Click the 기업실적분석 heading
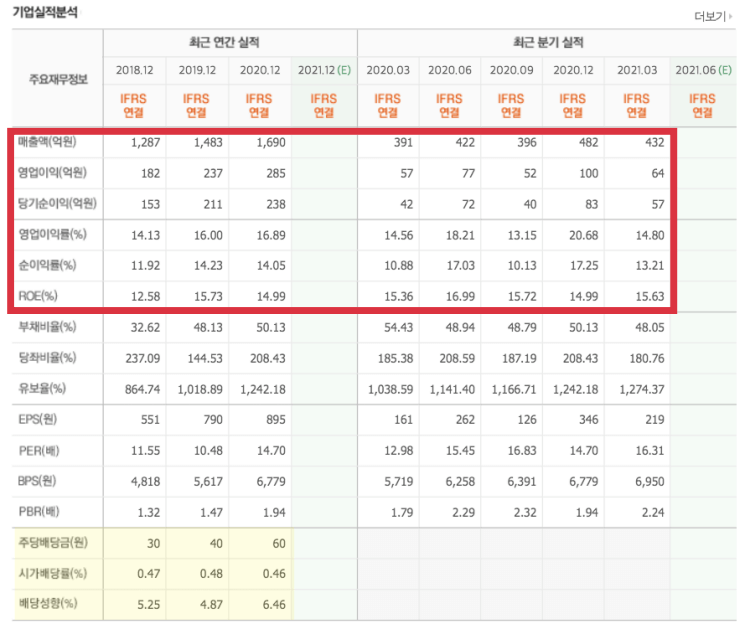Screen dimensions: 750x629 click(x=45, y=11)
